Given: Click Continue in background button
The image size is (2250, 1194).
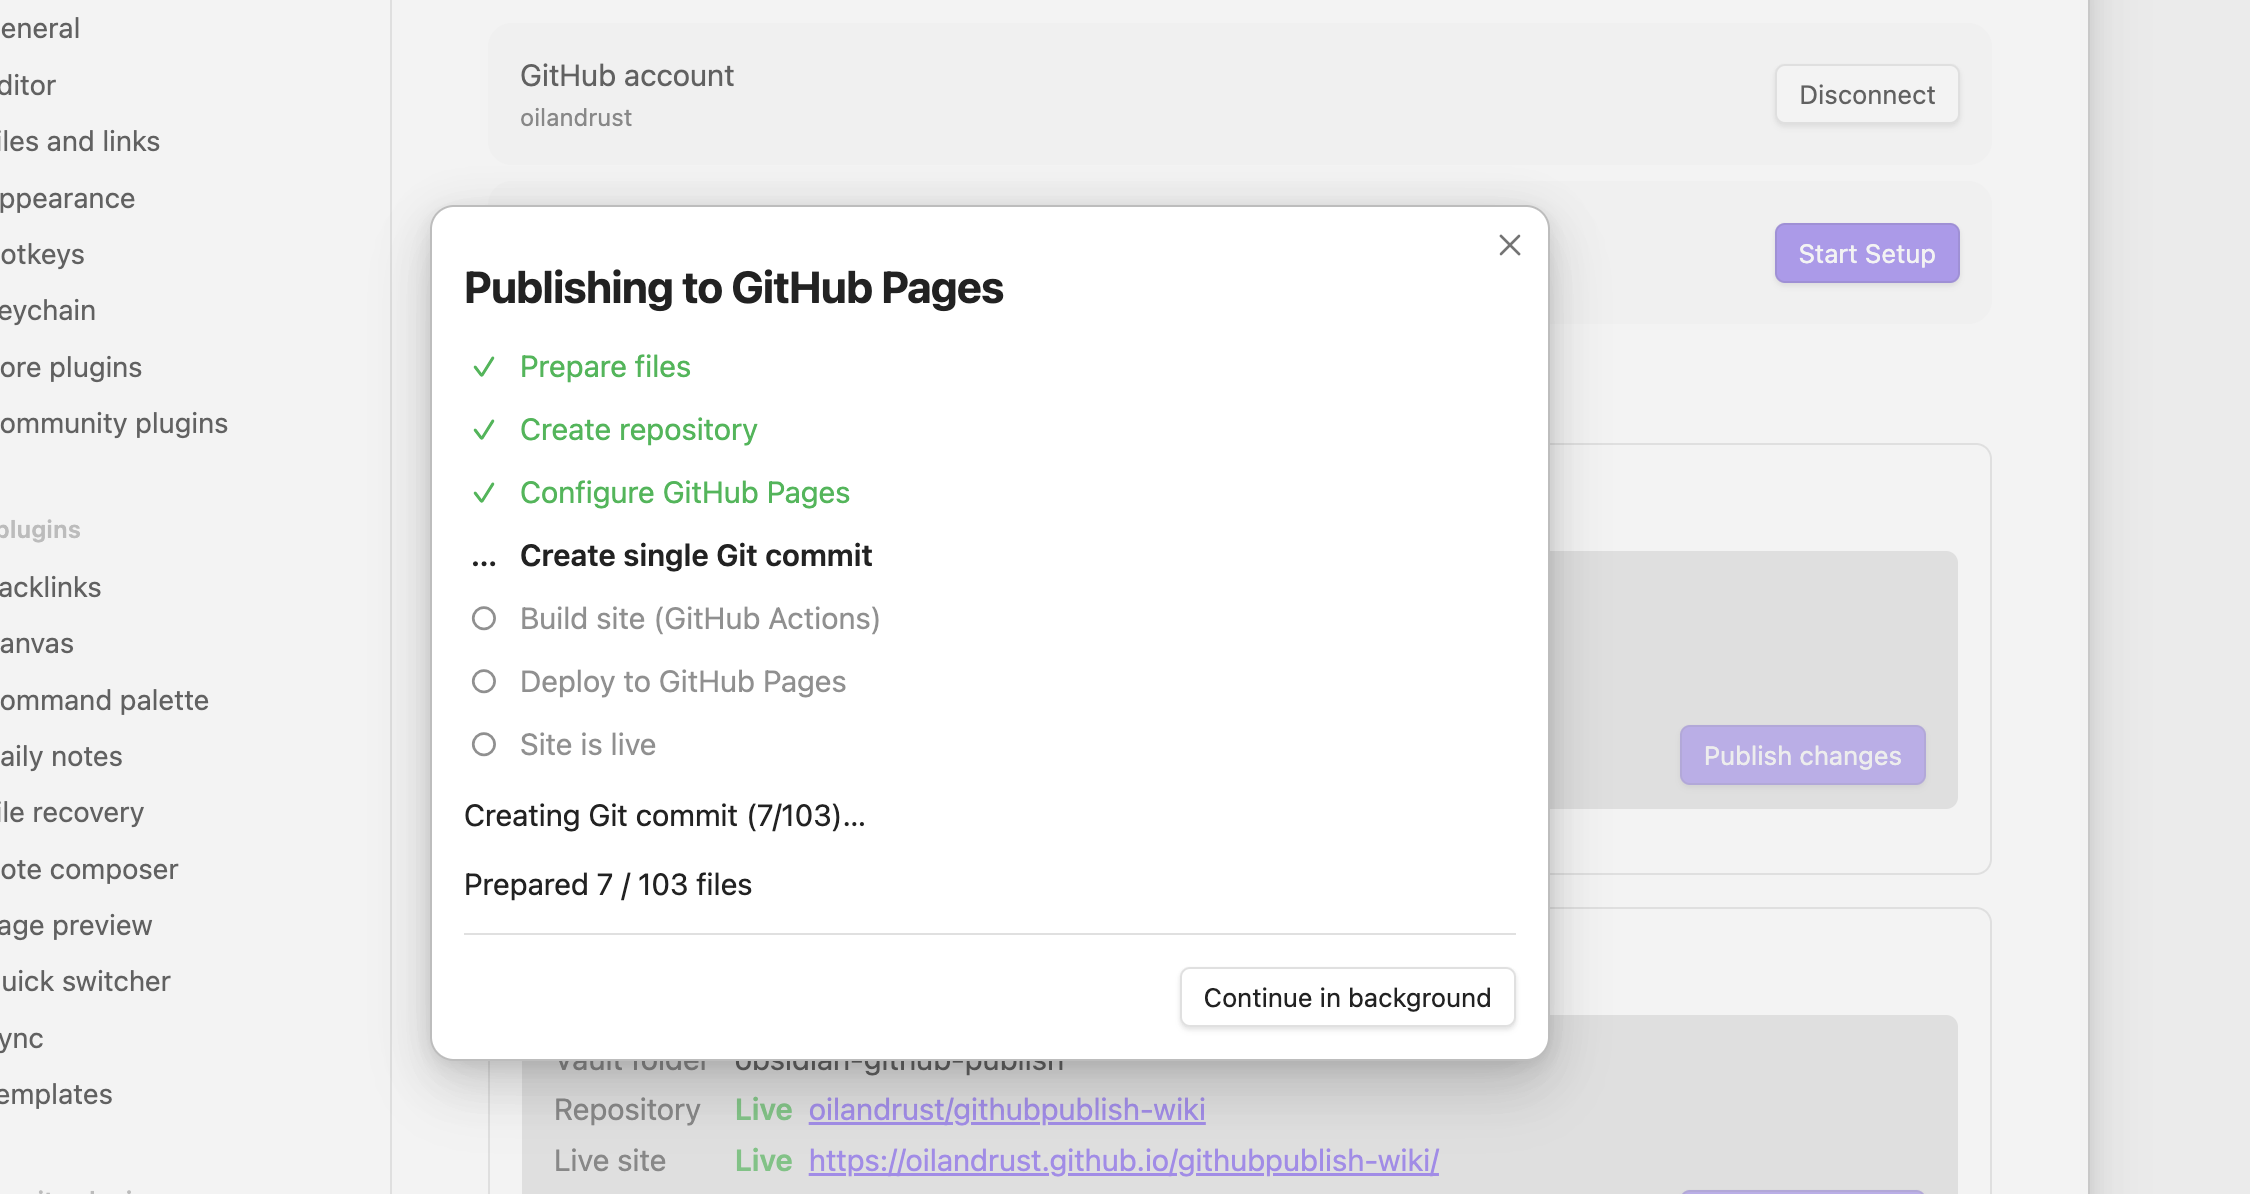Looking at the screenshot, I should (x=1347, y=997).
